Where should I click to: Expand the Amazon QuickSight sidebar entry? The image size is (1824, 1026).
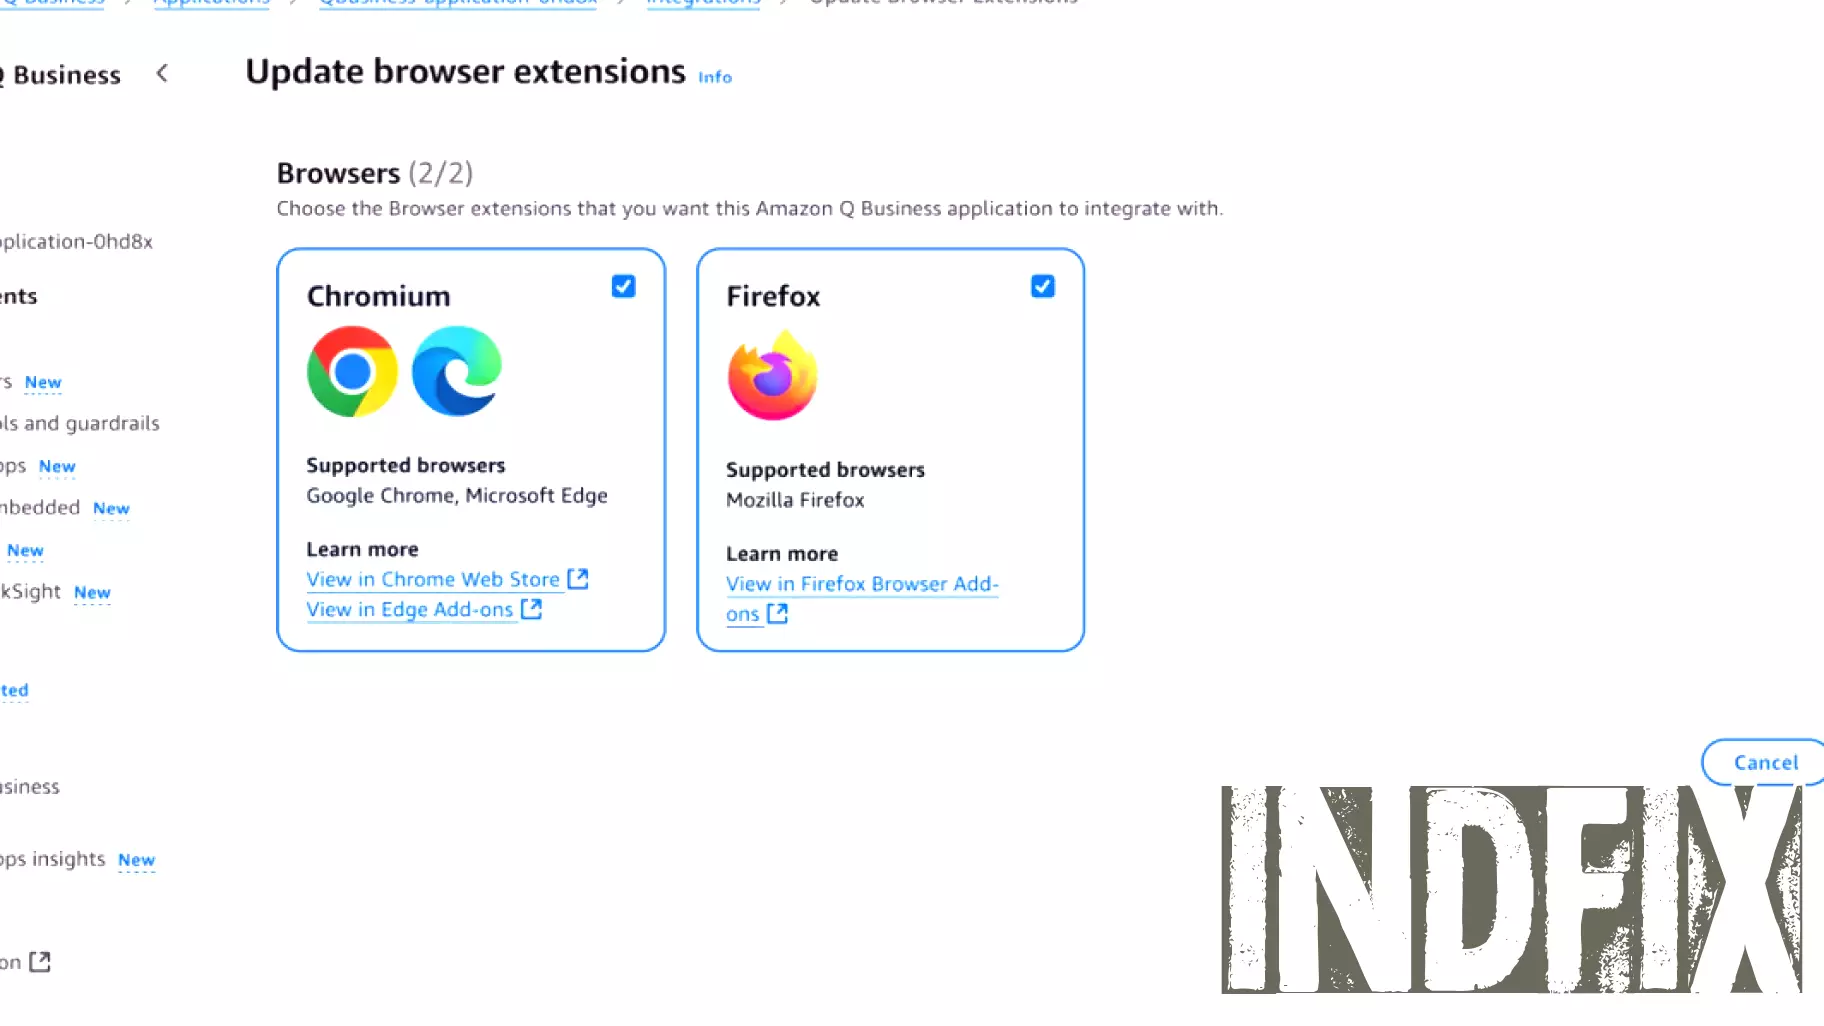(x=30, y=591)
